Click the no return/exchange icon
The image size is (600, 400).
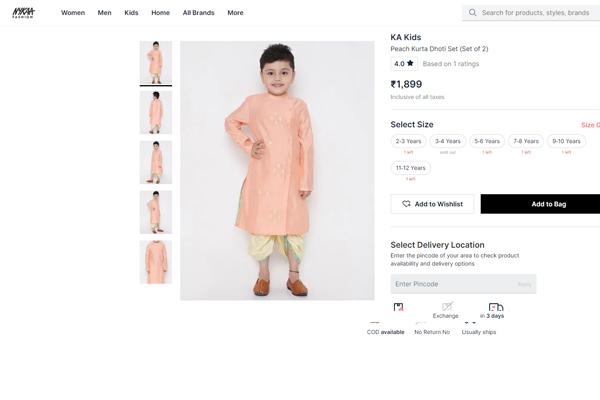447,307
